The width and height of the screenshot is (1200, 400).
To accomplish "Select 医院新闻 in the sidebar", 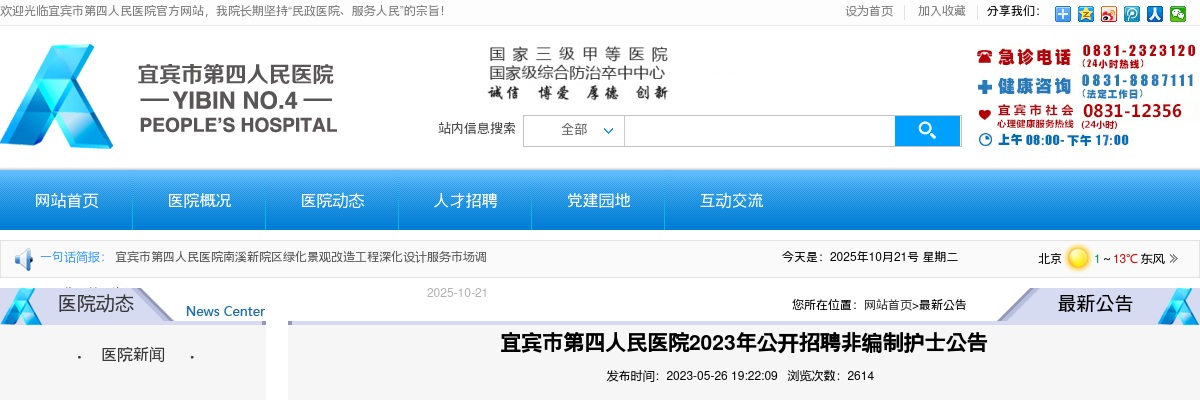I will coord(133,355).
